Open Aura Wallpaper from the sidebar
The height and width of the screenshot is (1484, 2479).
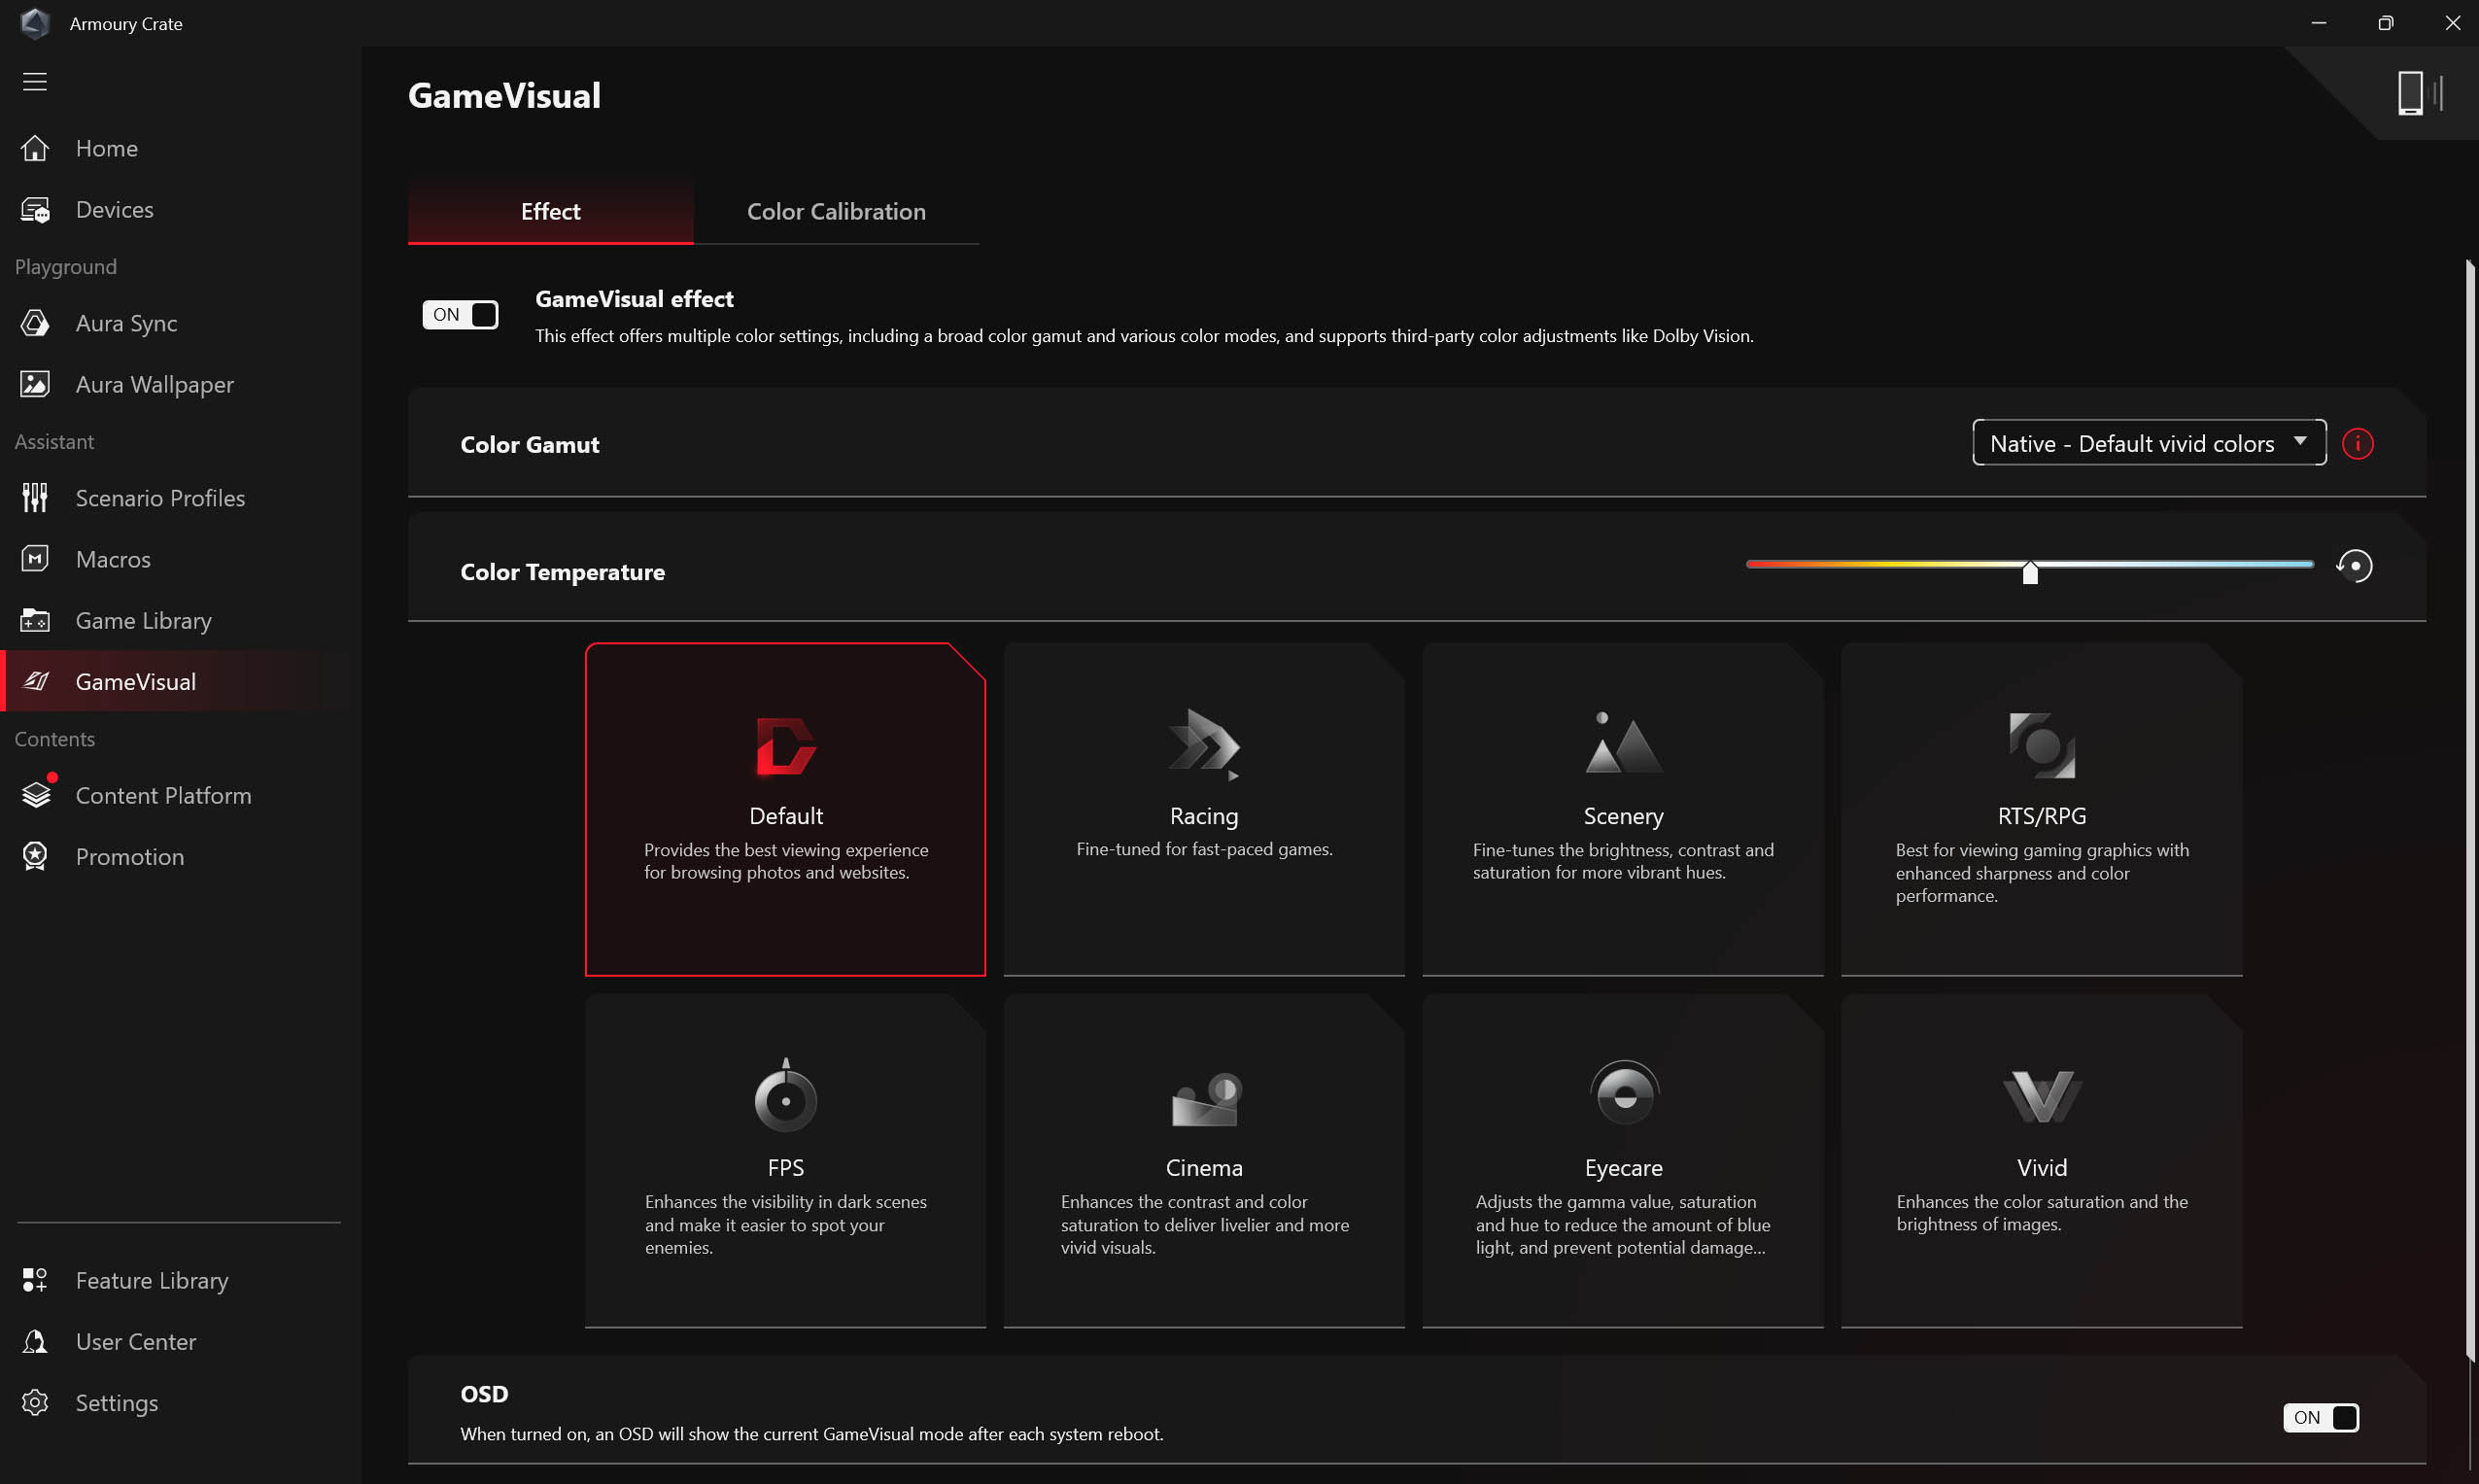(x=155, y=384)
